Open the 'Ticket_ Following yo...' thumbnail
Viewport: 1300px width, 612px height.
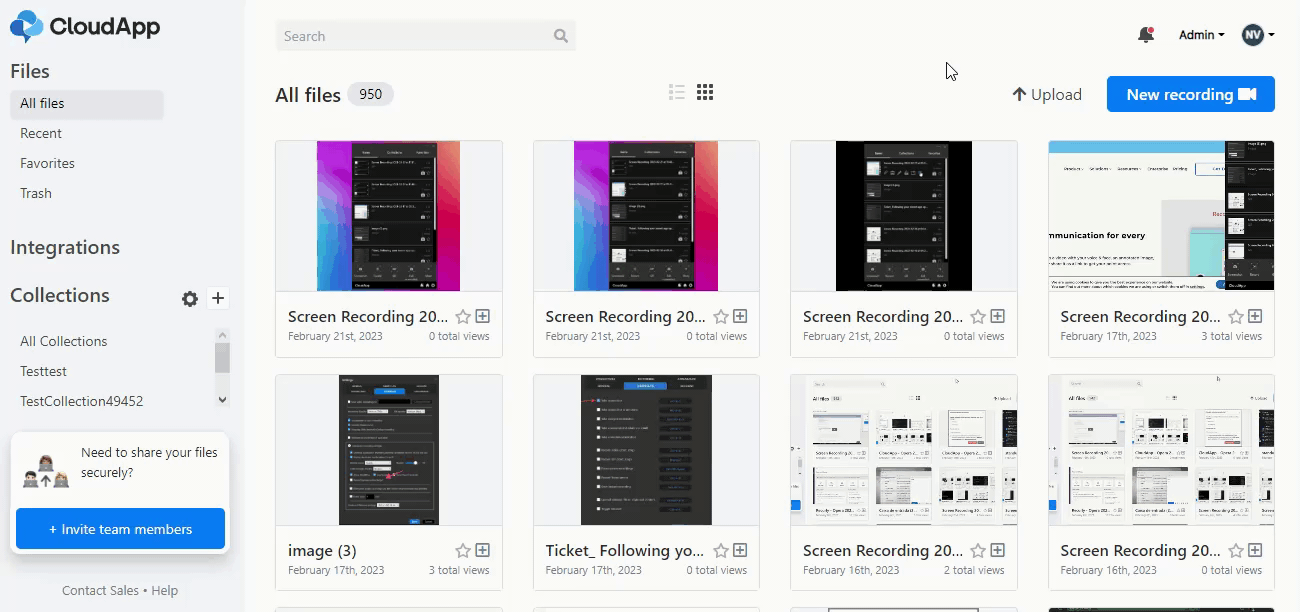pyautogui.click(x=646, y=450)
